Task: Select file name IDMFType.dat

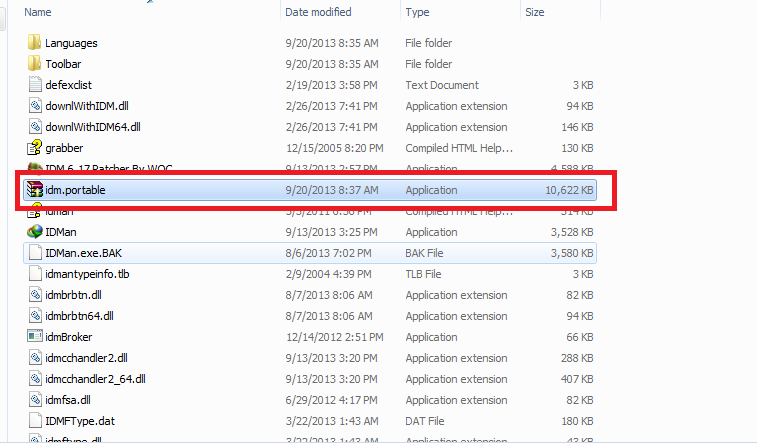Action: (80, 421)
